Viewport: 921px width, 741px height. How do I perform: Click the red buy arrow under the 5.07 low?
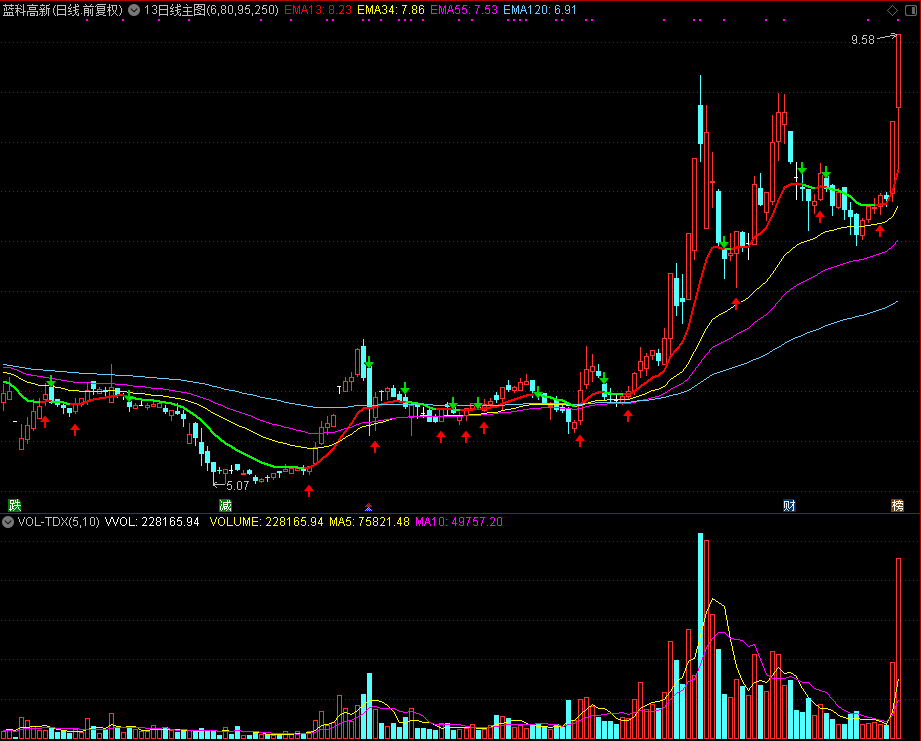[x=309, y=490]
